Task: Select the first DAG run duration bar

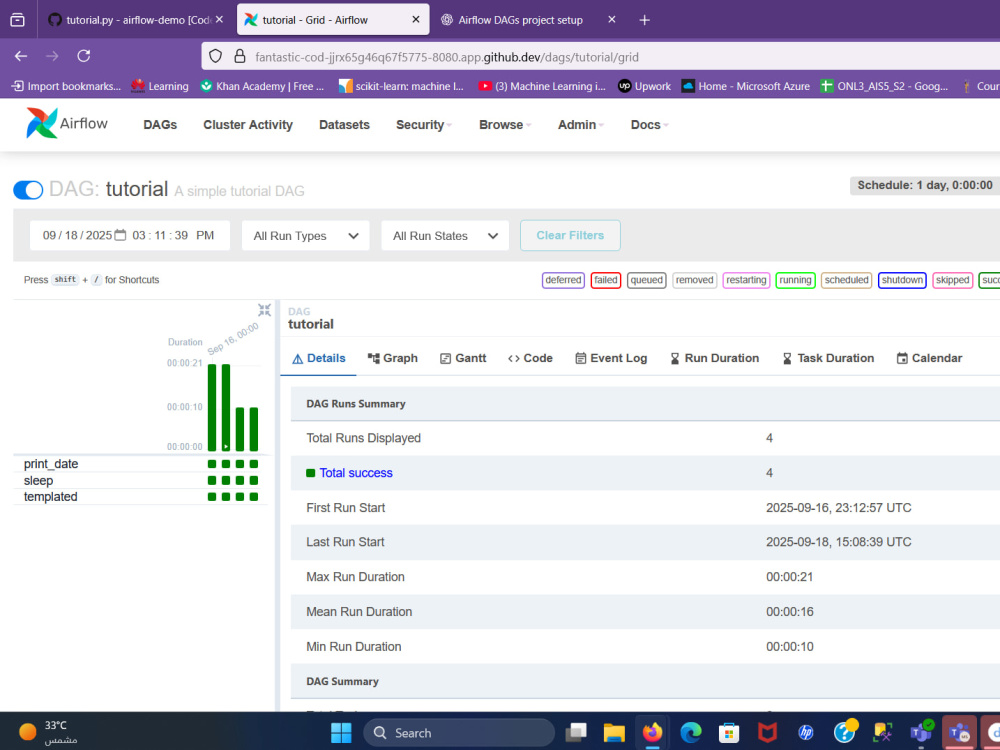Action: (x=212, y=408)
